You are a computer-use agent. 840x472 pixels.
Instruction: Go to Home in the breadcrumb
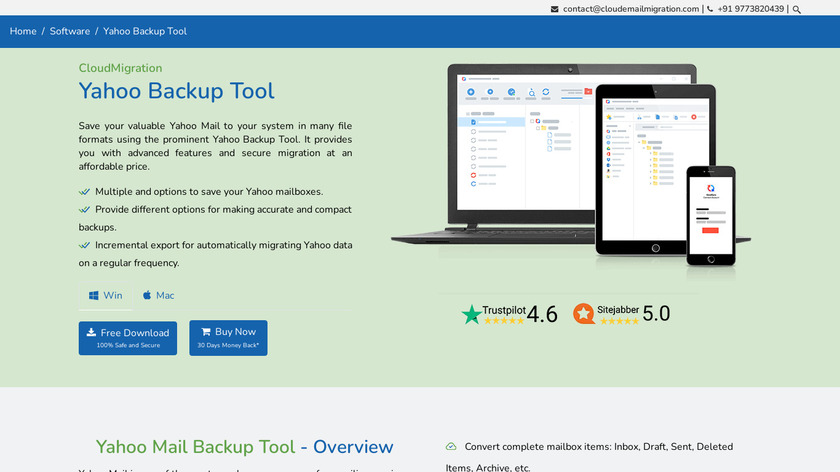tap(23, 31)
